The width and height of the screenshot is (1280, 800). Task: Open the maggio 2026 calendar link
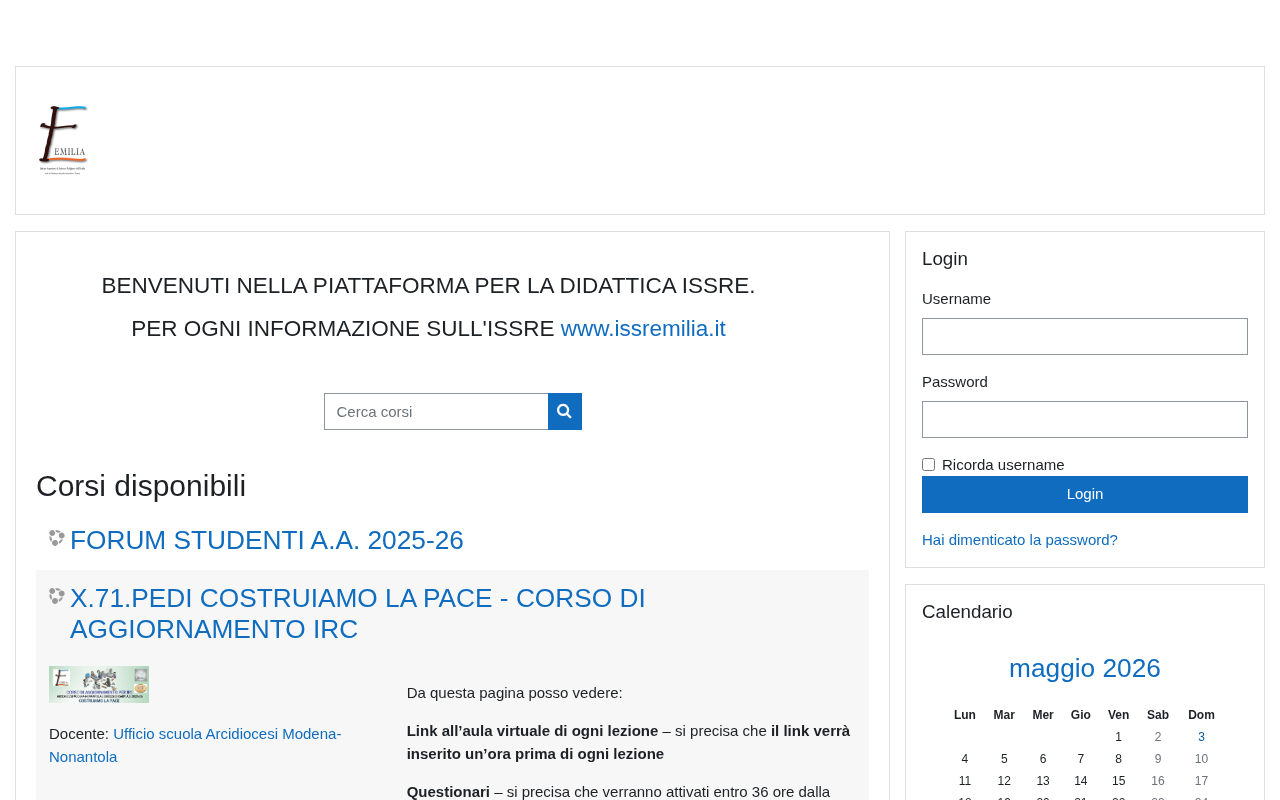pyautogui.click(x=1085, y=668)
